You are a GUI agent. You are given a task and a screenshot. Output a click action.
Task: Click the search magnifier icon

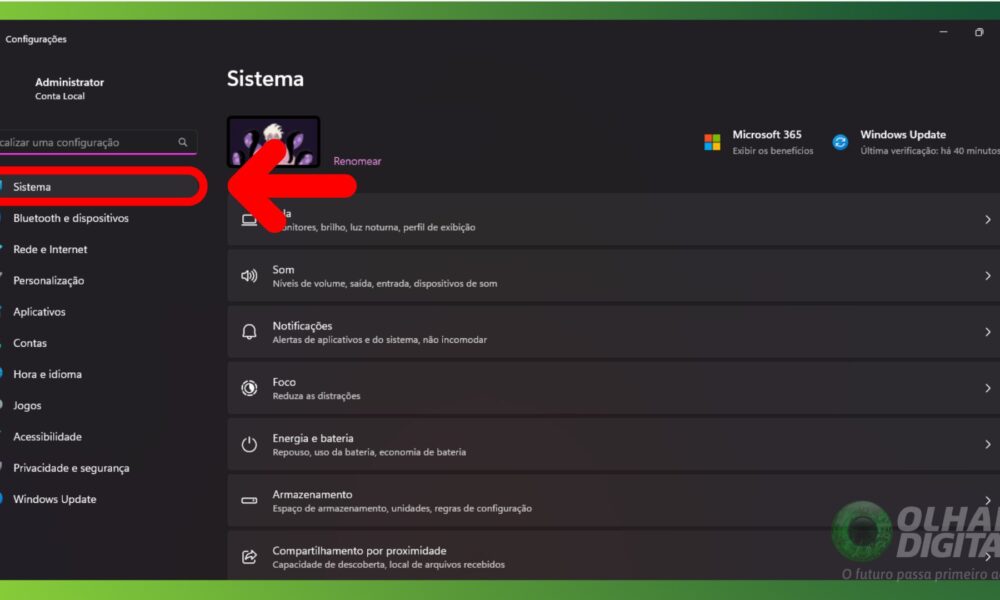(x=183, y=142)
